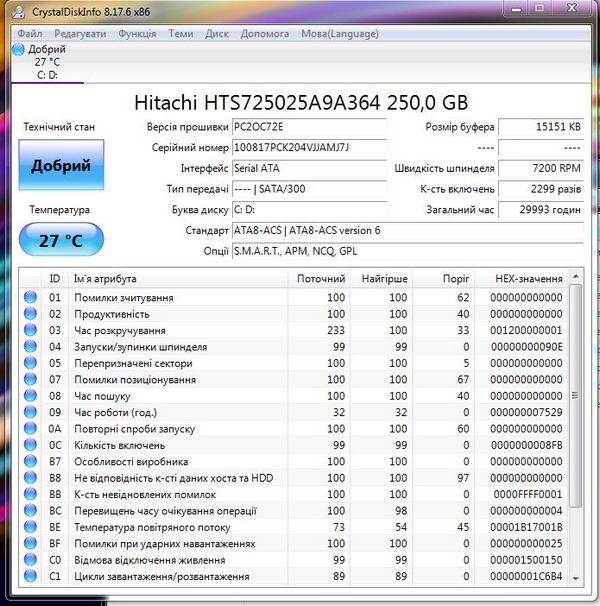600x606 pixels.
Task: Click the attribute list scrollbar down arrow
Action: (x=576, y=579)
